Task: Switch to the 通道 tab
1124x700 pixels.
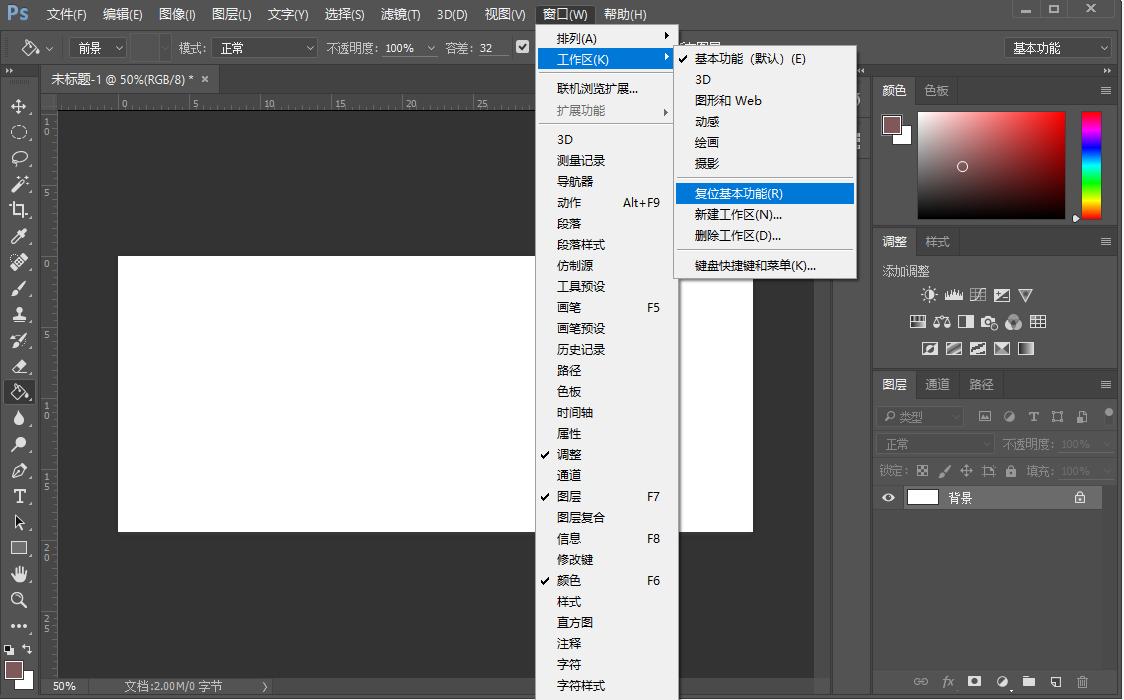Action: tap(937, 384)
